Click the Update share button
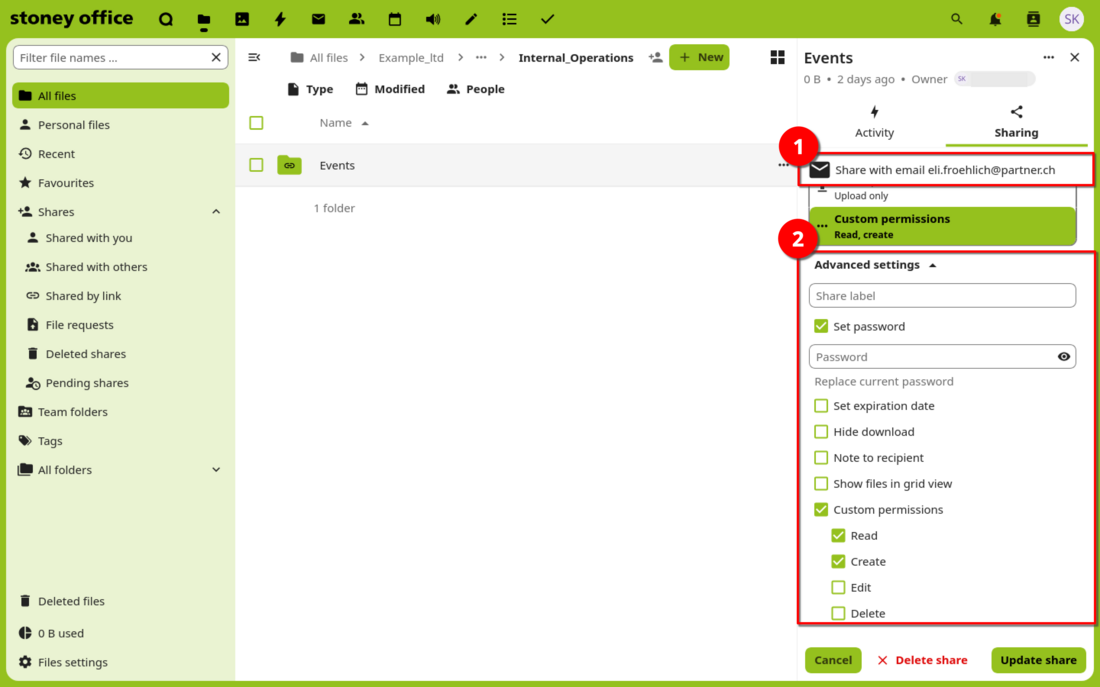The width and height of the screenshot is (1100, 687). pyautogui.click(x=1038, y=660)
